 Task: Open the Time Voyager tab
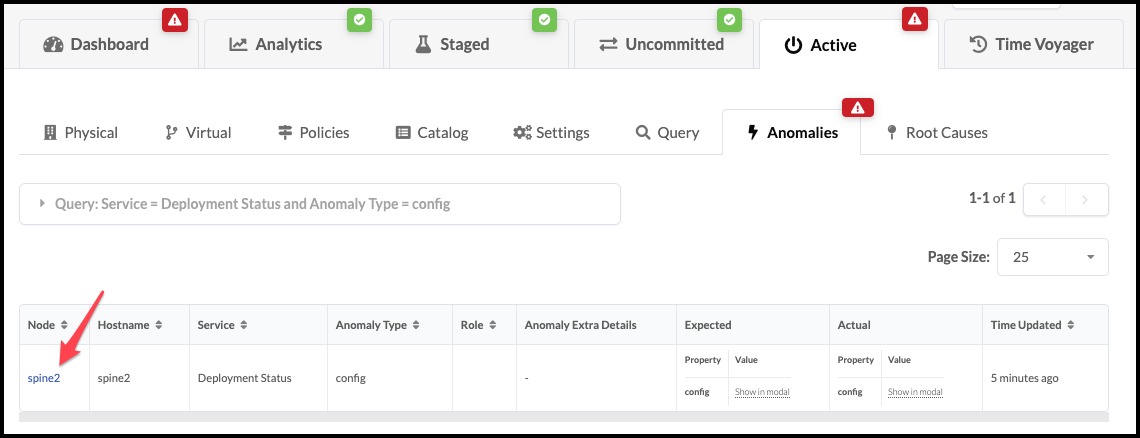pyautogui.click(x=1032, y=44)
